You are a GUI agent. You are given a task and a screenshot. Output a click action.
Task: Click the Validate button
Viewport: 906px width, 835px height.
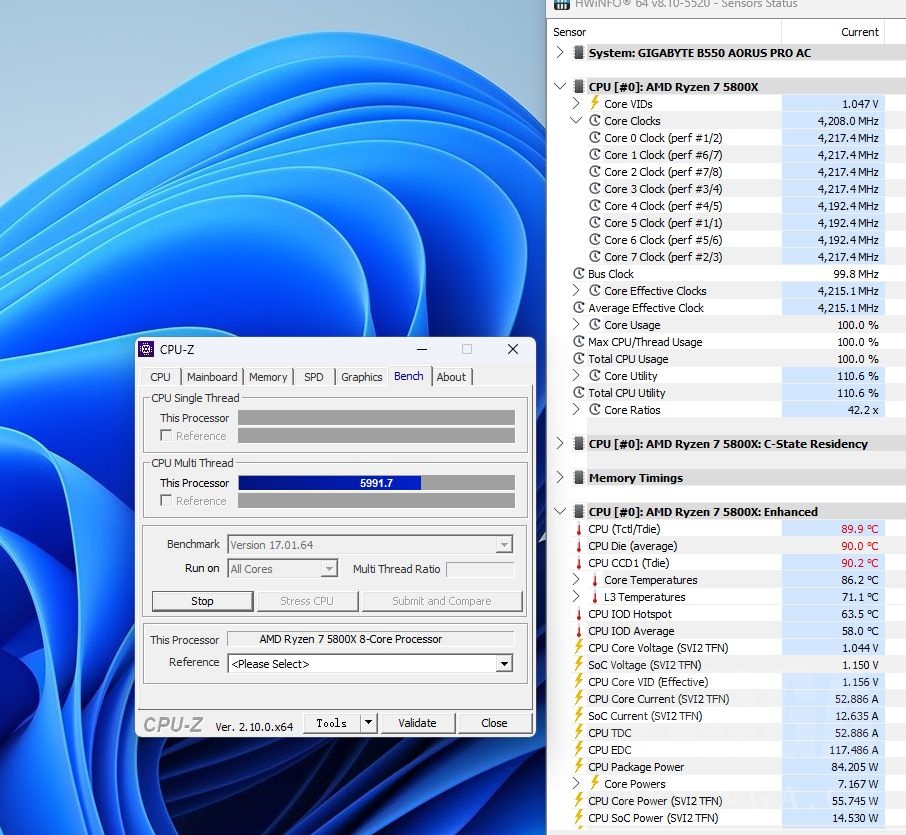[x=417, y=723]
